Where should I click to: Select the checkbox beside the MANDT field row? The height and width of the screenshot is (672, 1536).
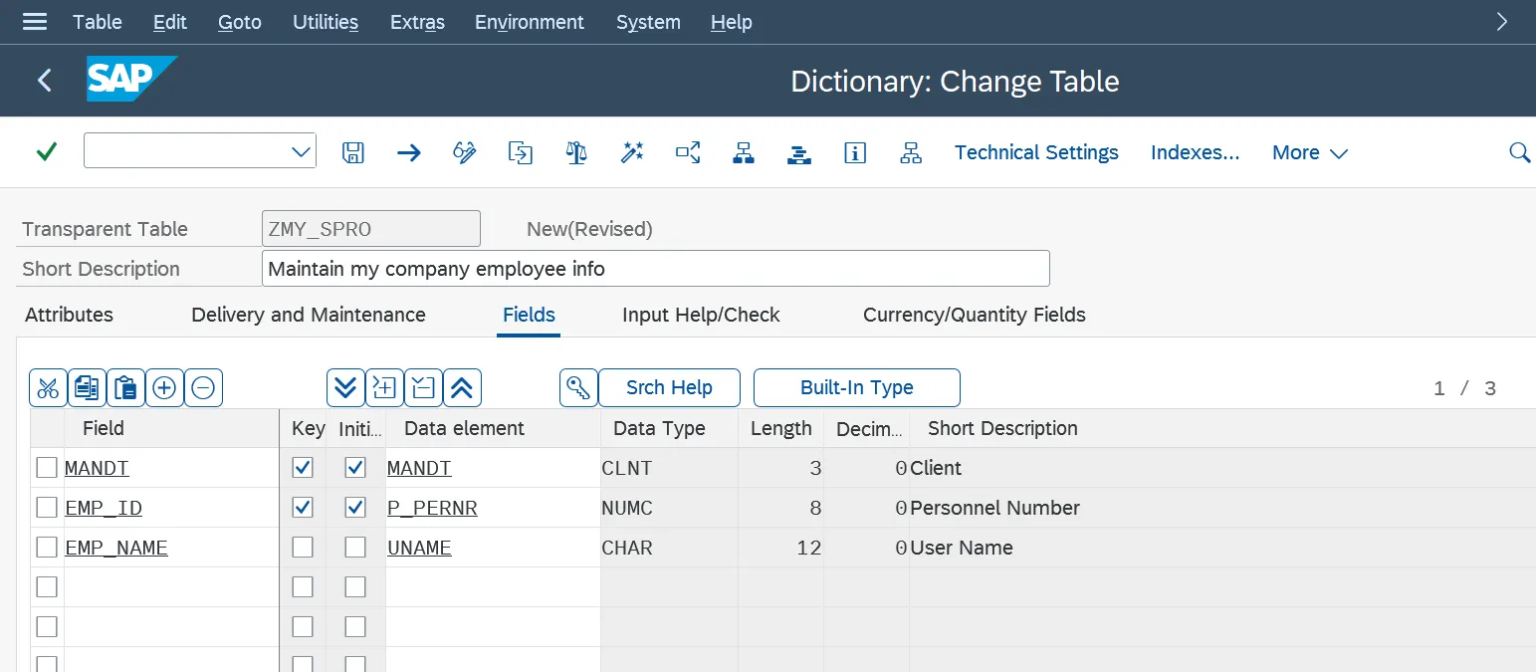tap(46, 467)
